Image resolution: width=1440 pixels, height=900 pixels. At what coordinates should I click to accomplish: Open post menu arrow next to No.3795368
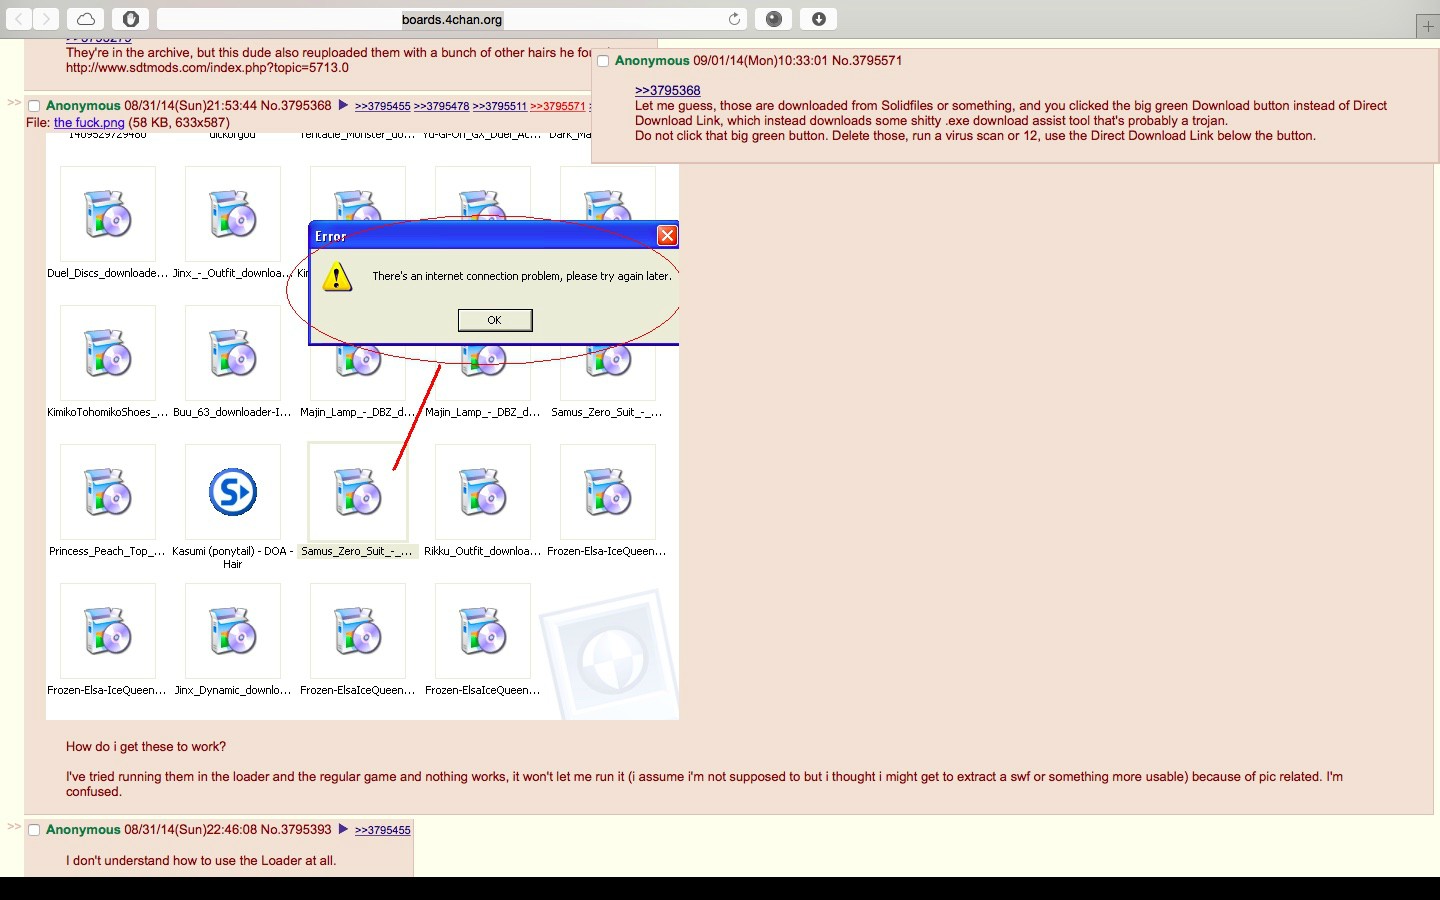click(x=343, y=105)
